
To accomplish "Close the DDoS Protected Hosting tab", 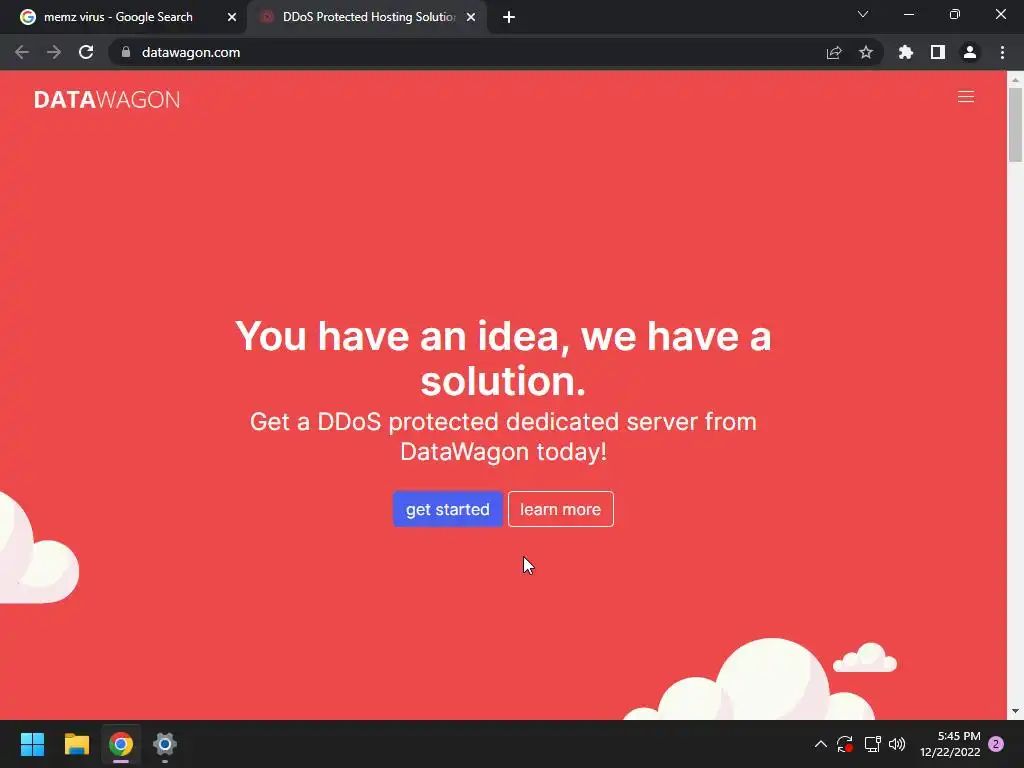I will (x=471, y=17).
